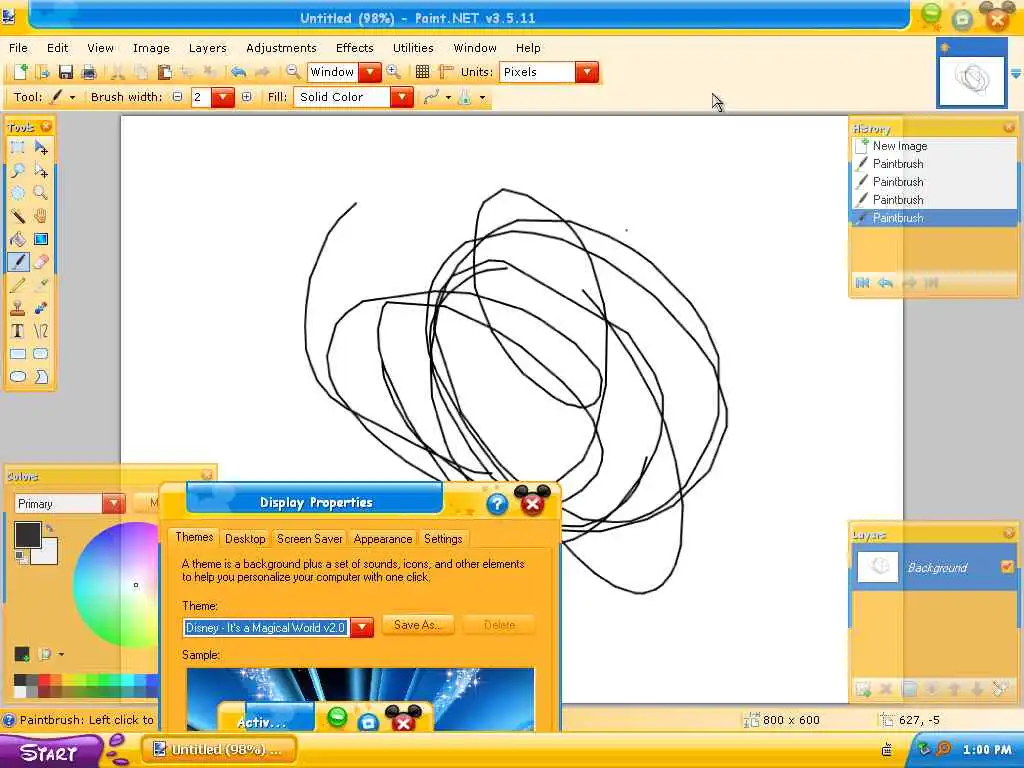Select the Rectangle shape tool

pos(18,354)
